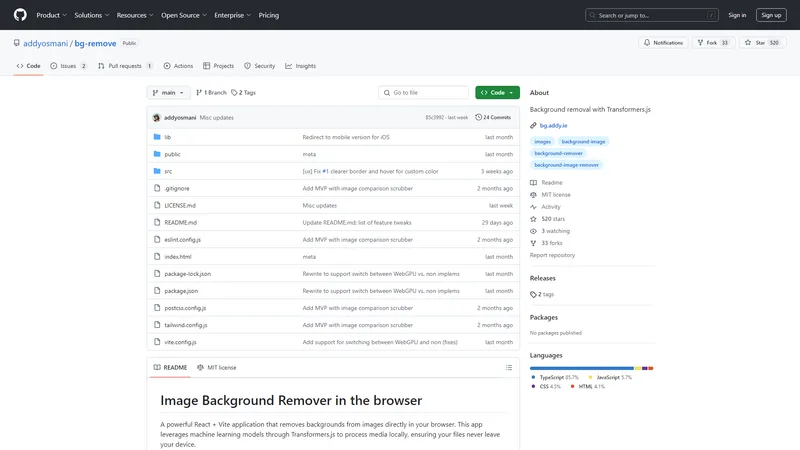Expand the Open Source dropdown
The width and height of the screenshot is (800, 450).
tap(184, 15)
